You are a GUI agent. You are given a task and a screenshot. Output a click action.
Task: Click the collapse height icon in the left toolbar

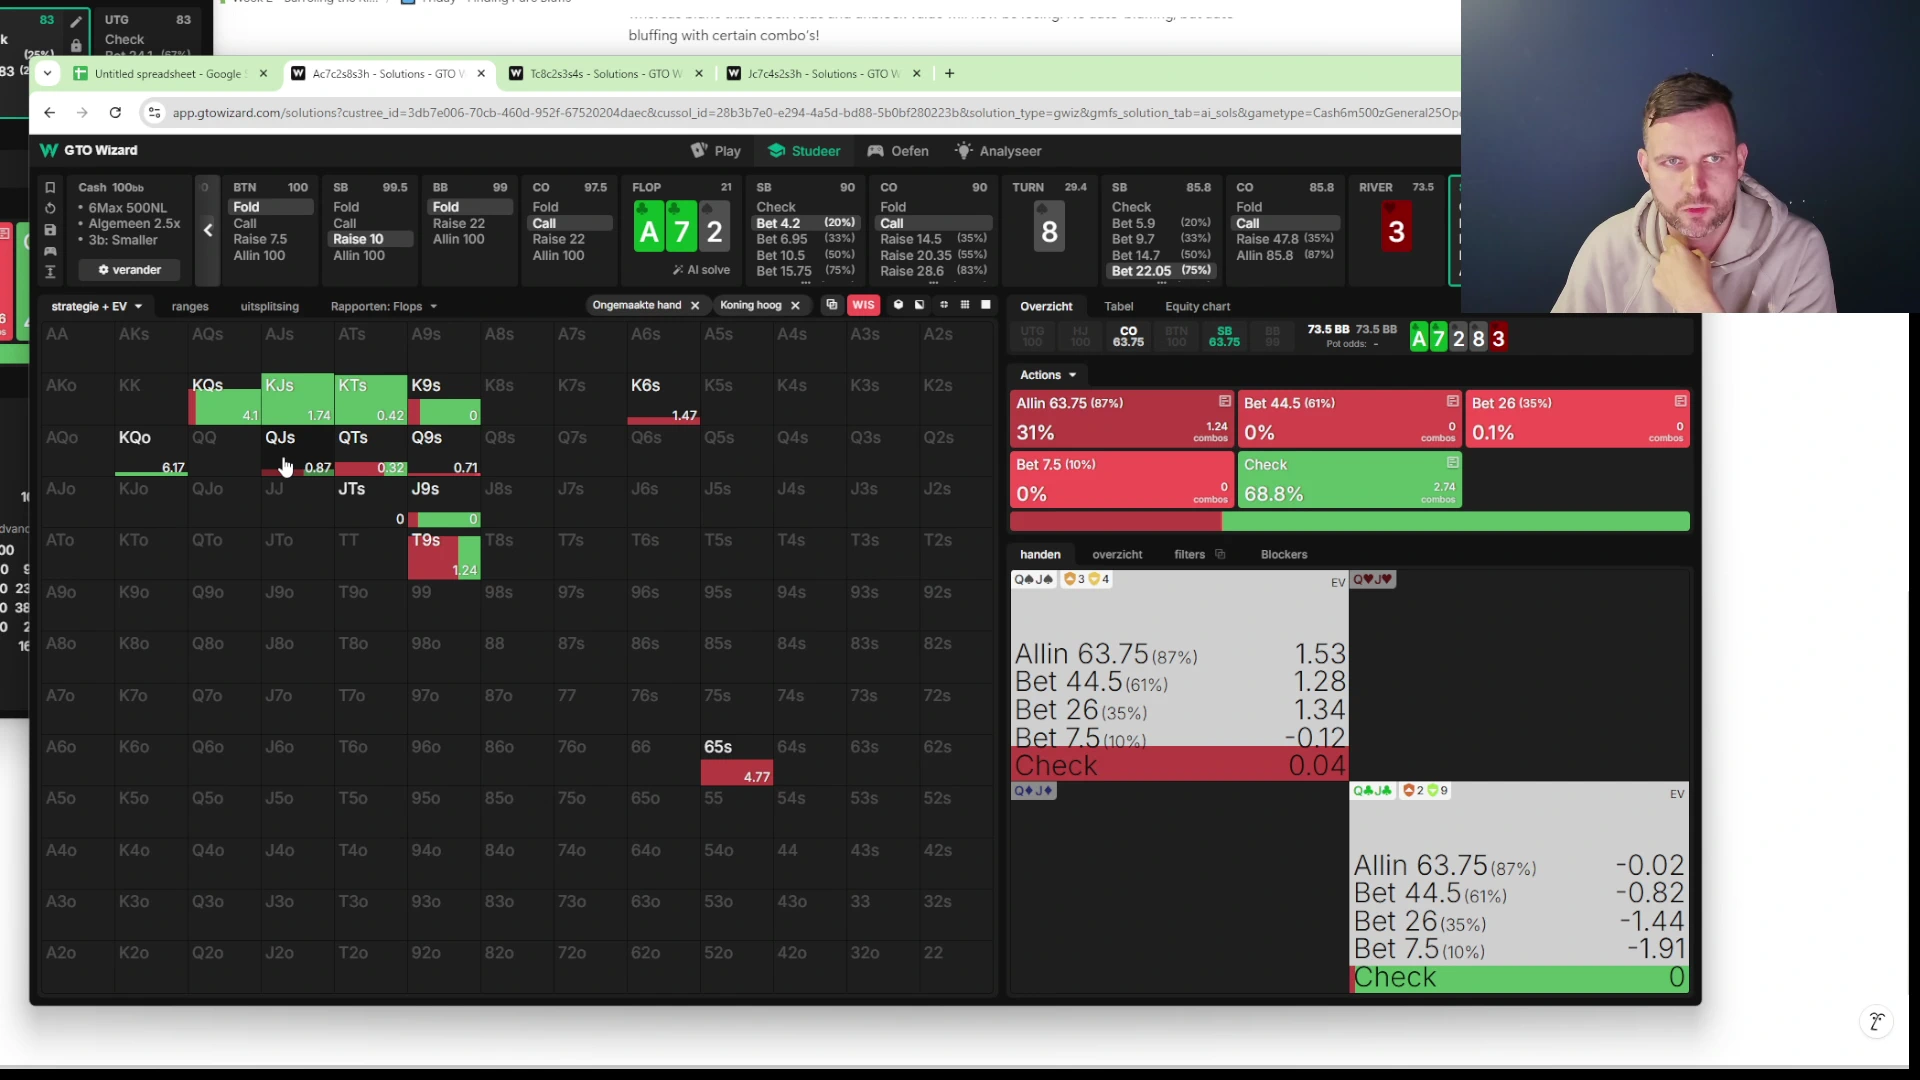pos(50,271)
